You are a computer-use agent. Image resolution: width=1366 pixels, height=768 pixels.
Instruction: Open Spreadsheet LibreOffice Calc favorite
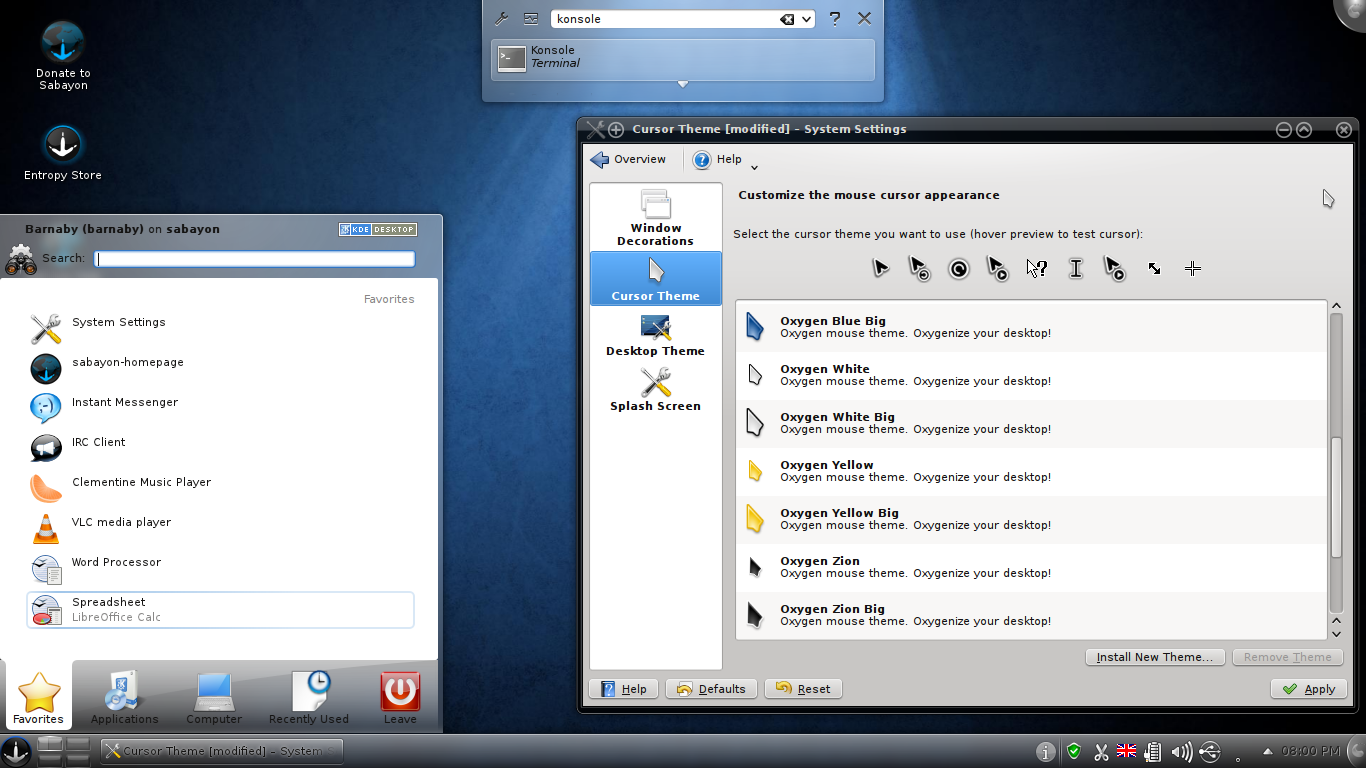click(221, 610)
